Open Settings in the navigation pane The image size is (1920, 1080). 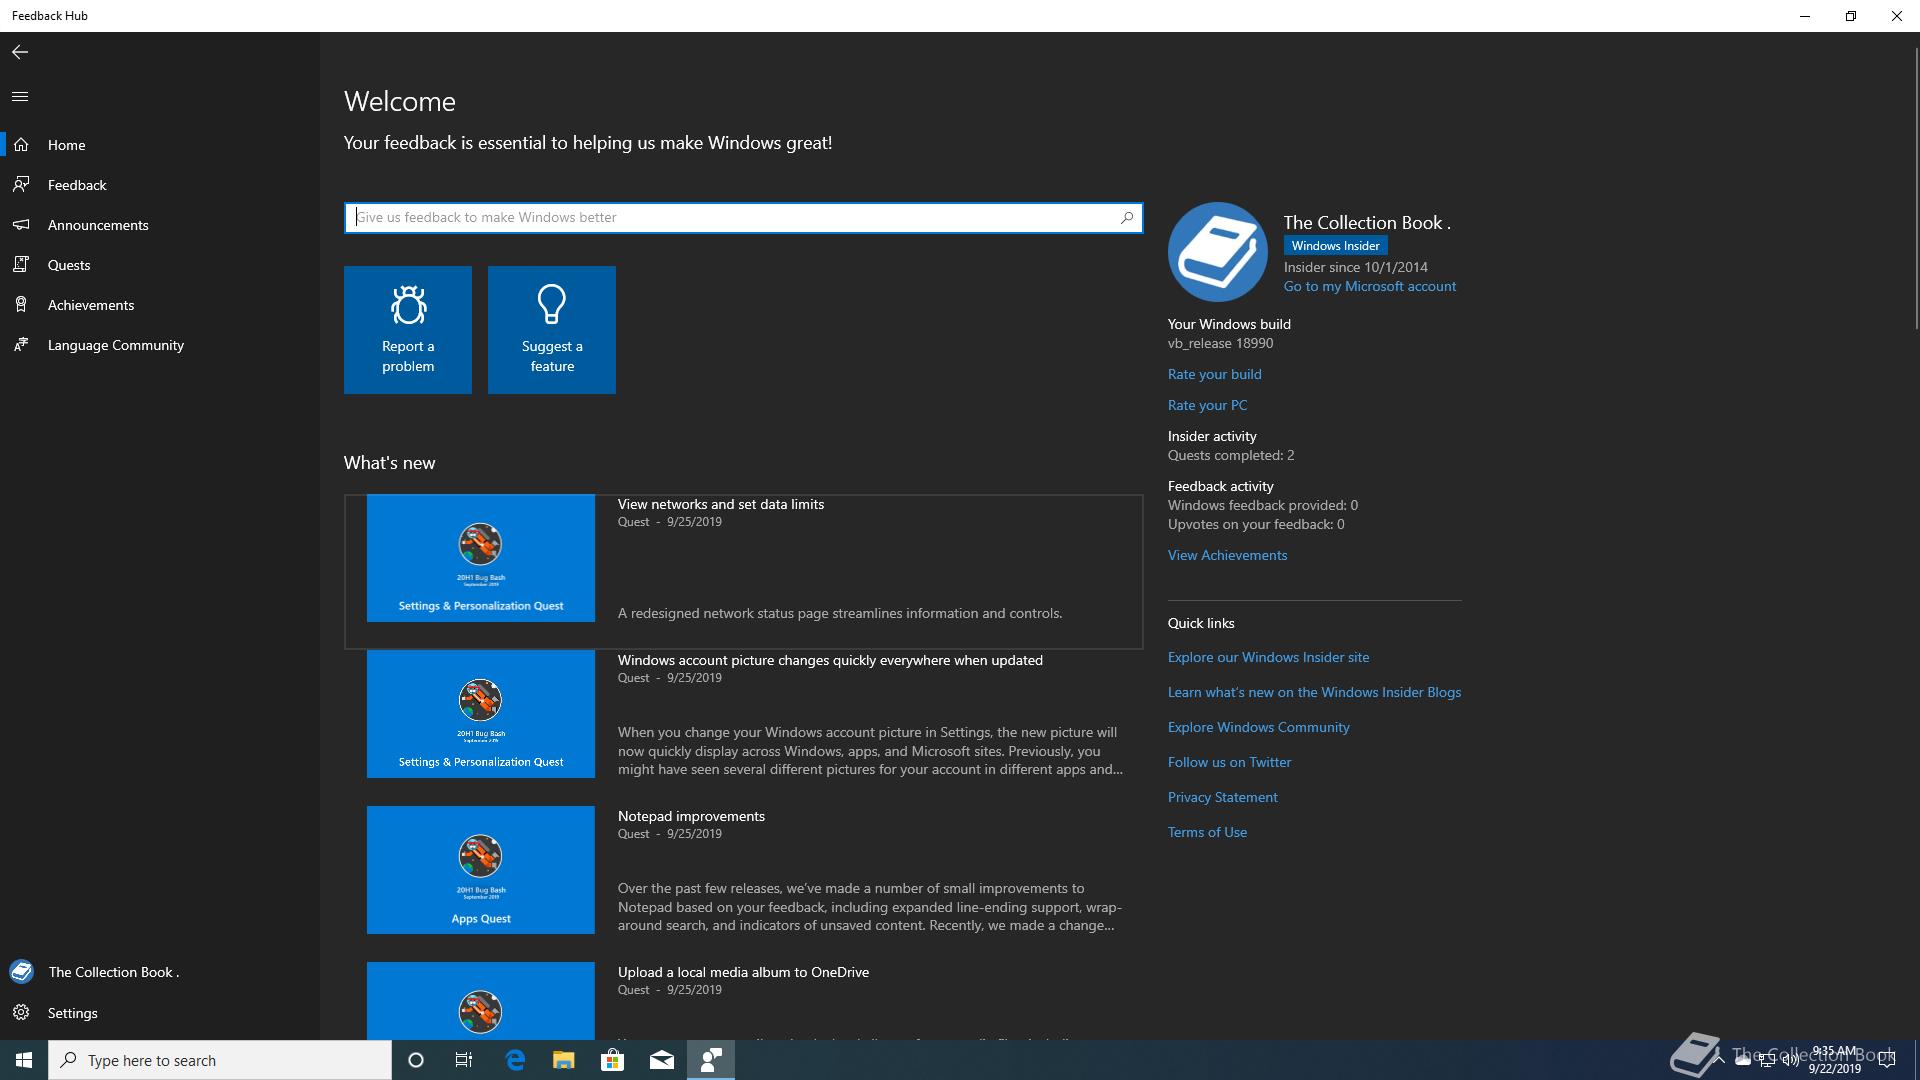pyautogui.click(x=160, y=1013)
